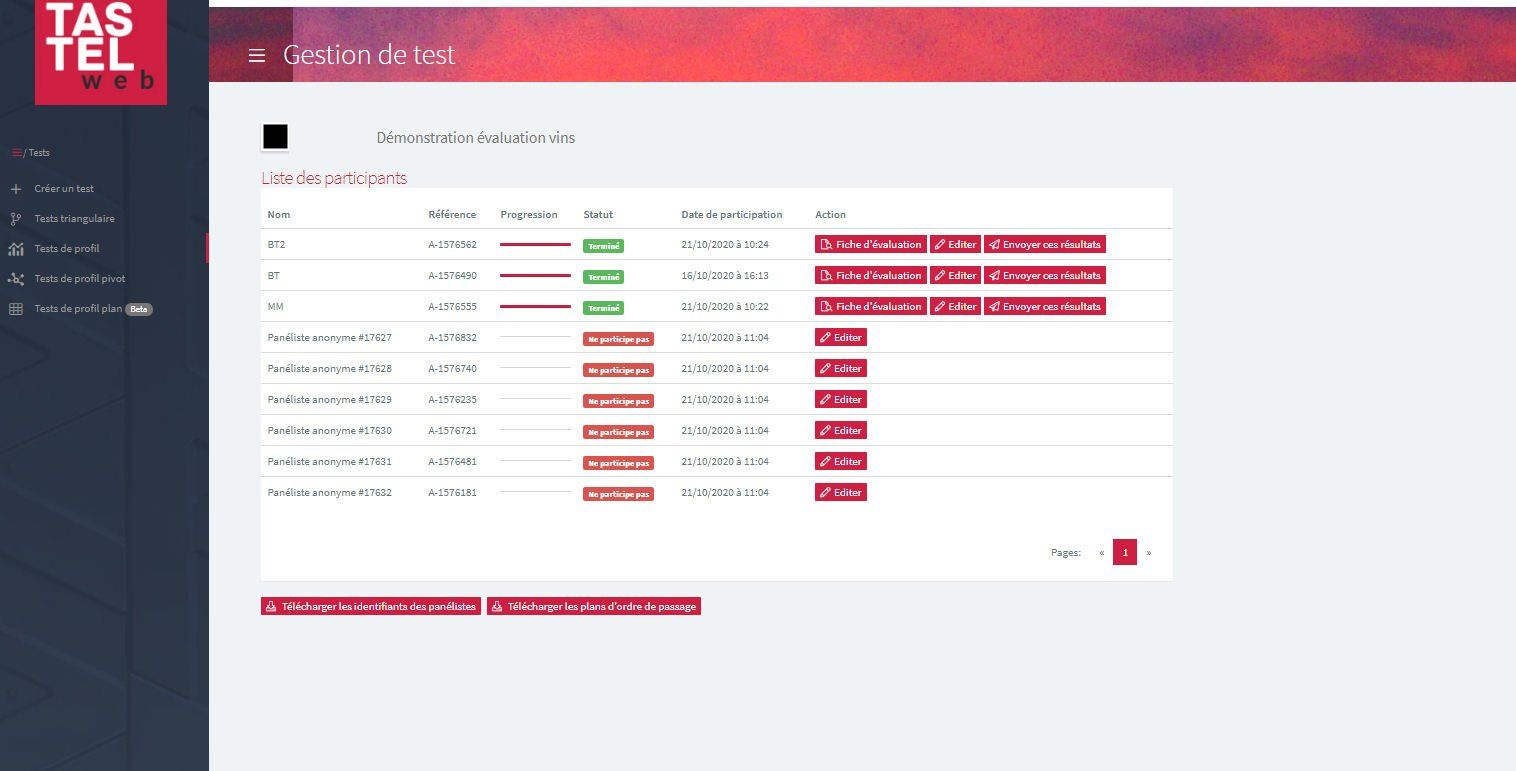
Task: Open the Tests breadcrumb link
Action: (x=37, y=152)
